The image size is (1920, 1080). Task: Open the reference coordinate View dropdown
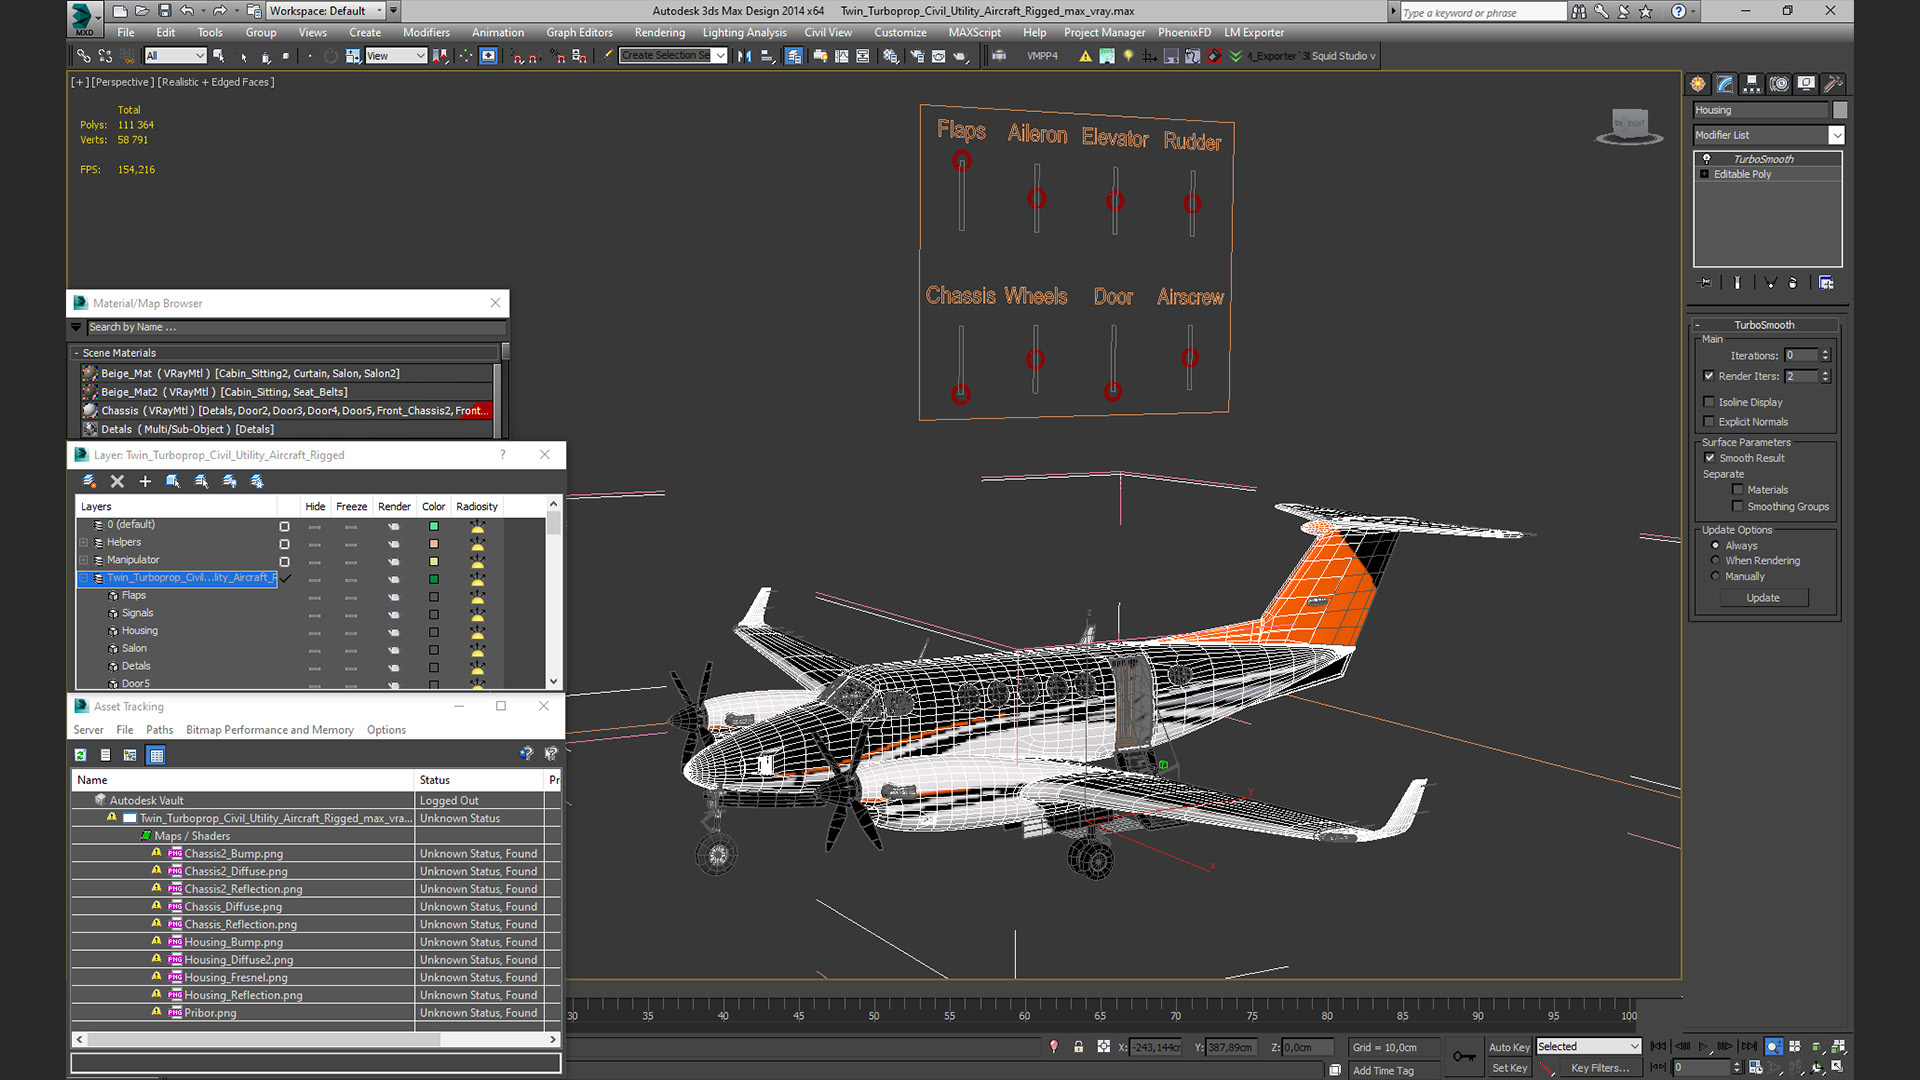[396, 56]
